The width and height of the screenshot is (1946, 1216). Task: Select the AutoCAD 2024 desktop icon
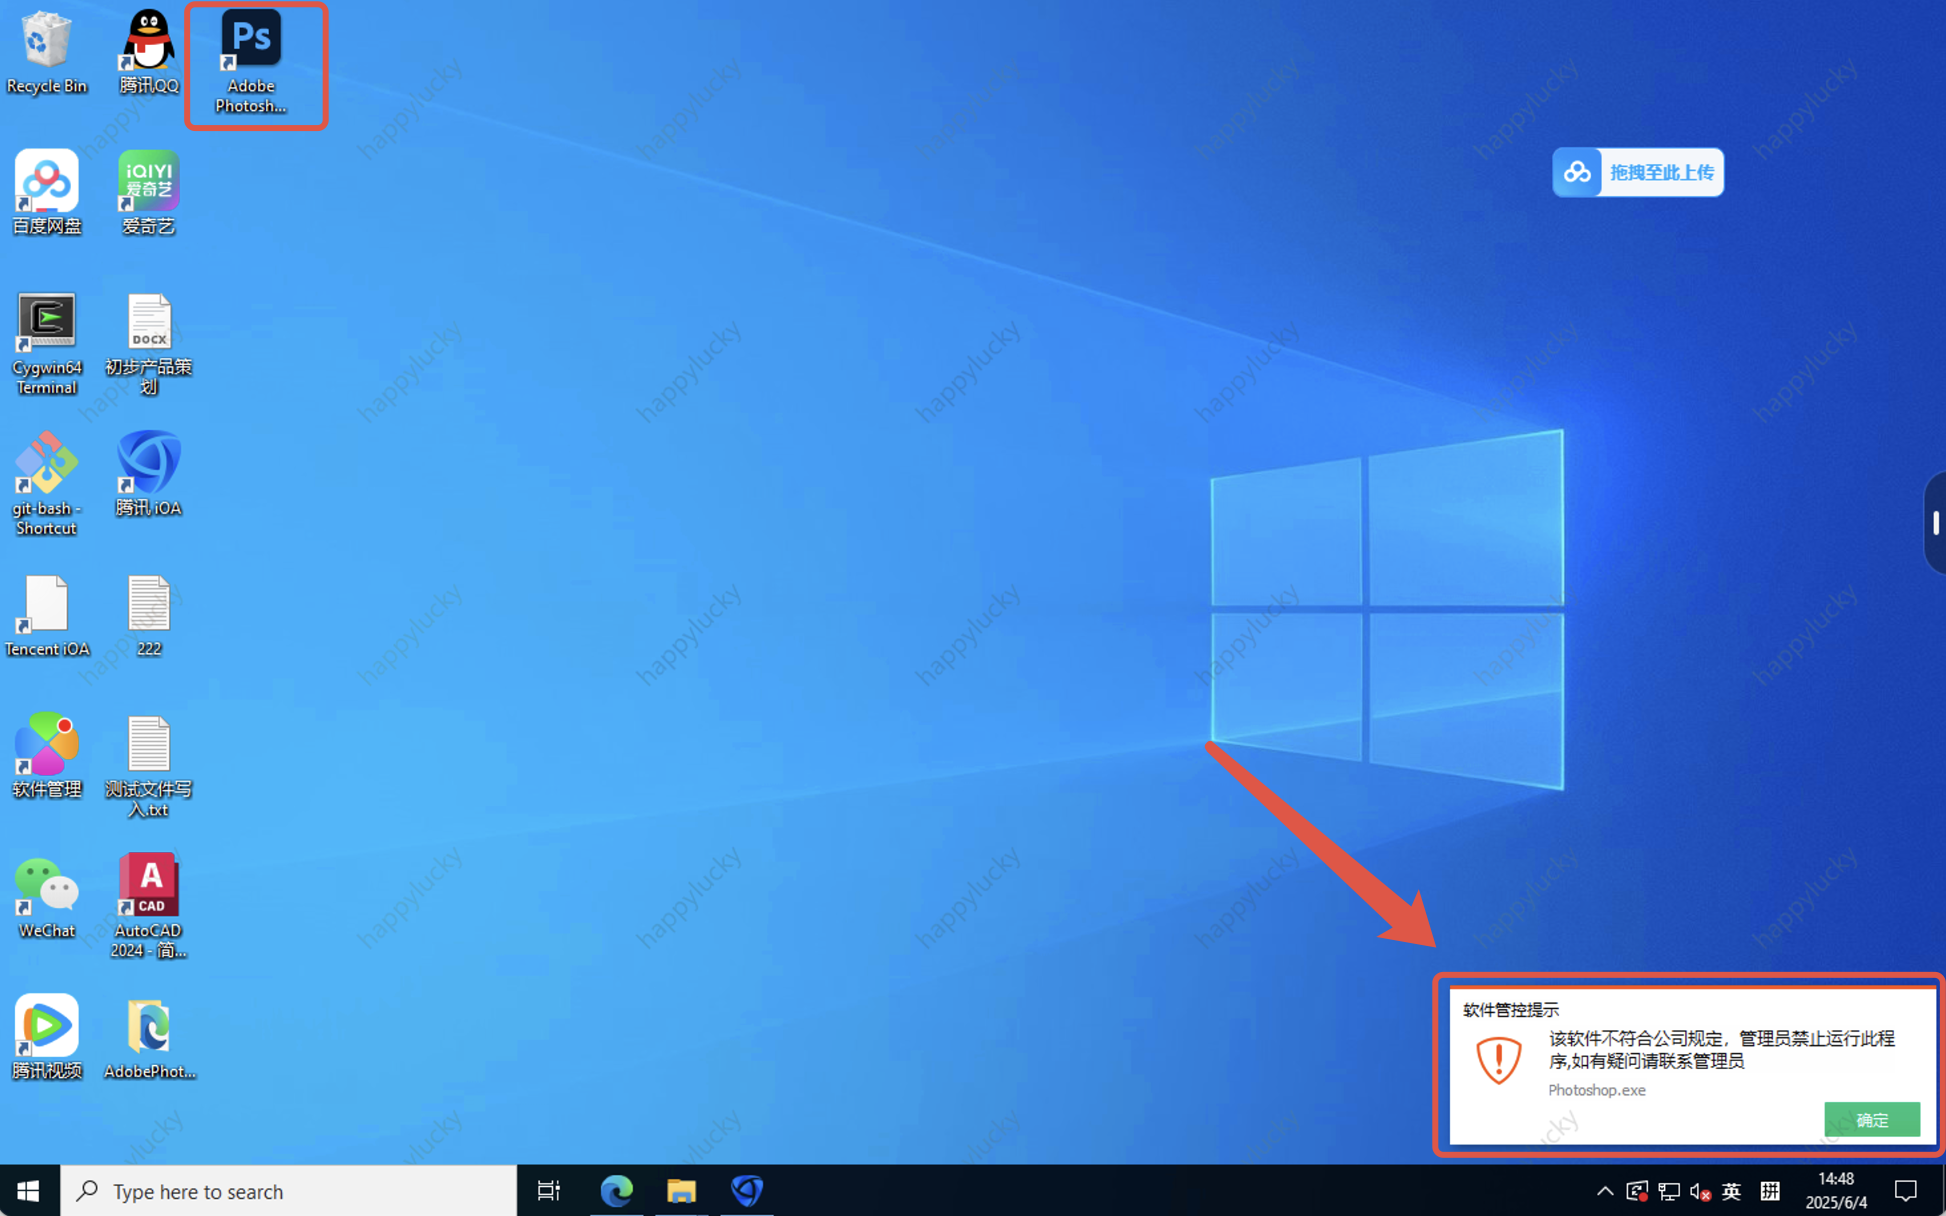148,886
